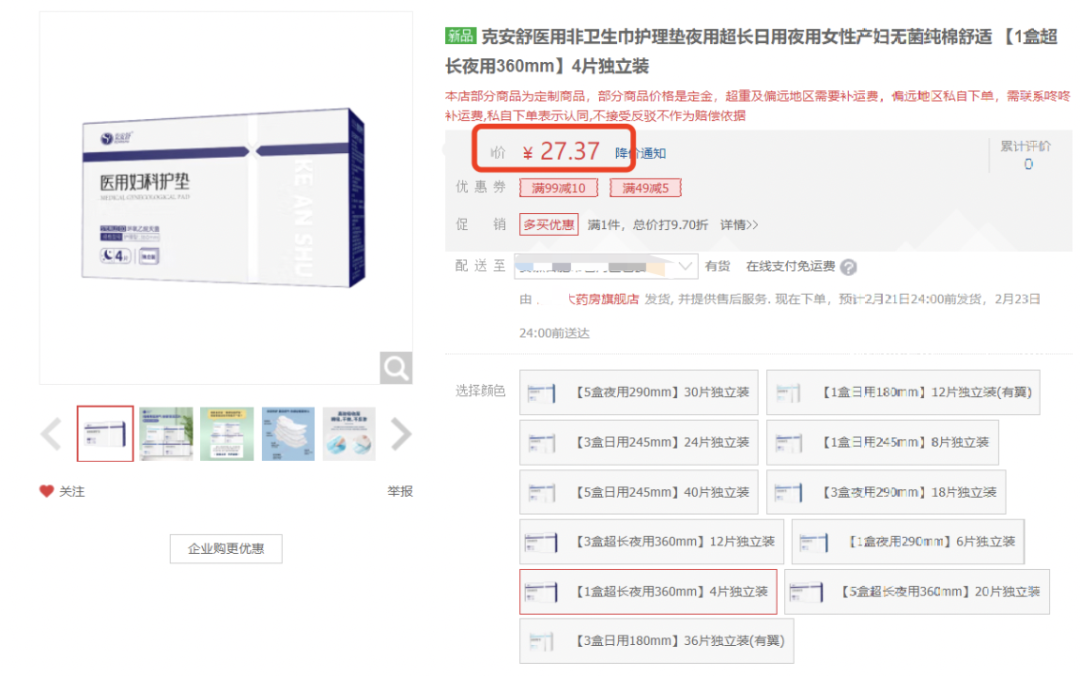Choose 【1盒日用245mm】8片独立装 option
The image size is (1080, 676).
point(882,442)
